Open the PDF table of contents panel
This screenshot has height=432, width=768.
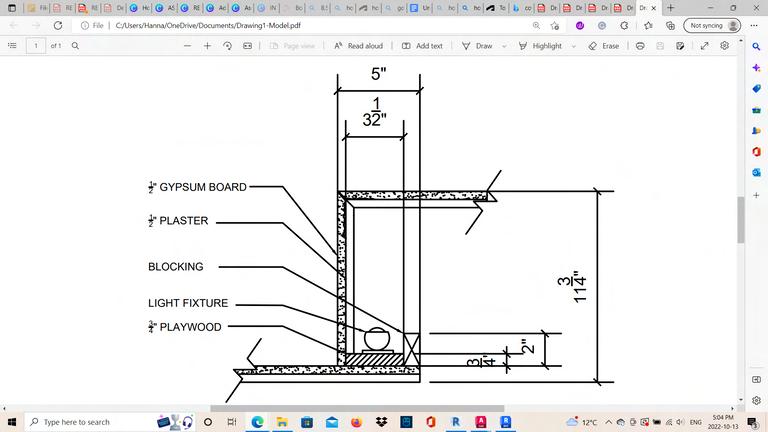coord(12,46)
